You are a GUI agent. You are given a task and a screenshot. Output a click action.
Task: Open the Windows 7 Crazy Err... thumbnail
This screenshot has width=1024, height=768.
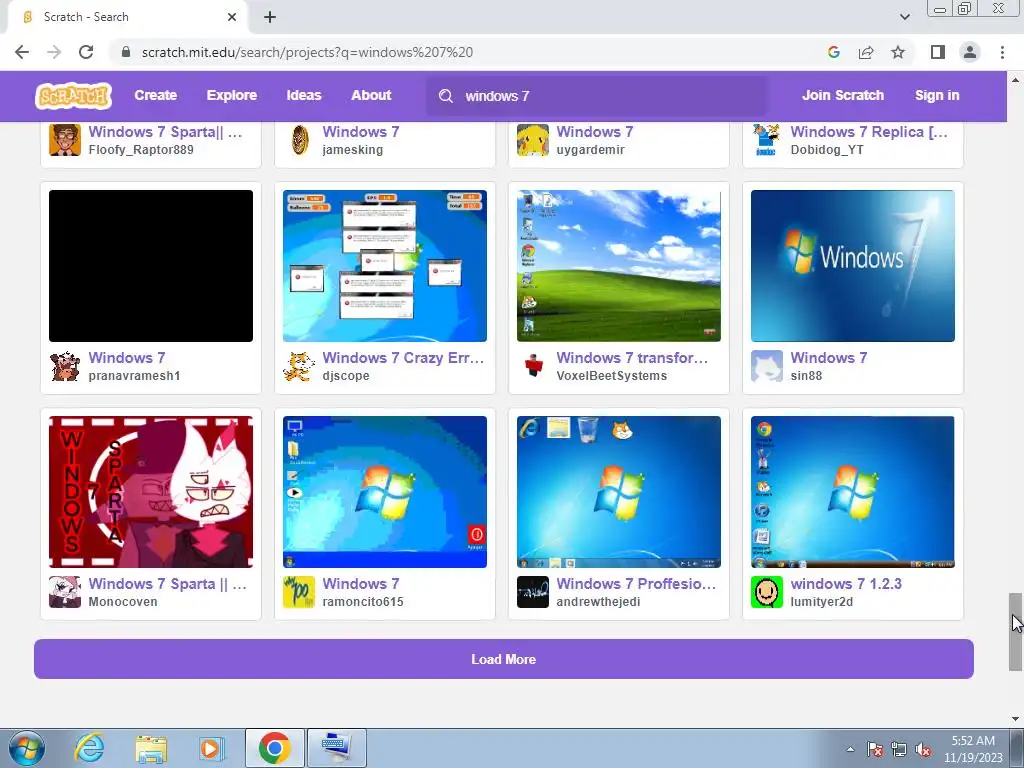[385, 266]
